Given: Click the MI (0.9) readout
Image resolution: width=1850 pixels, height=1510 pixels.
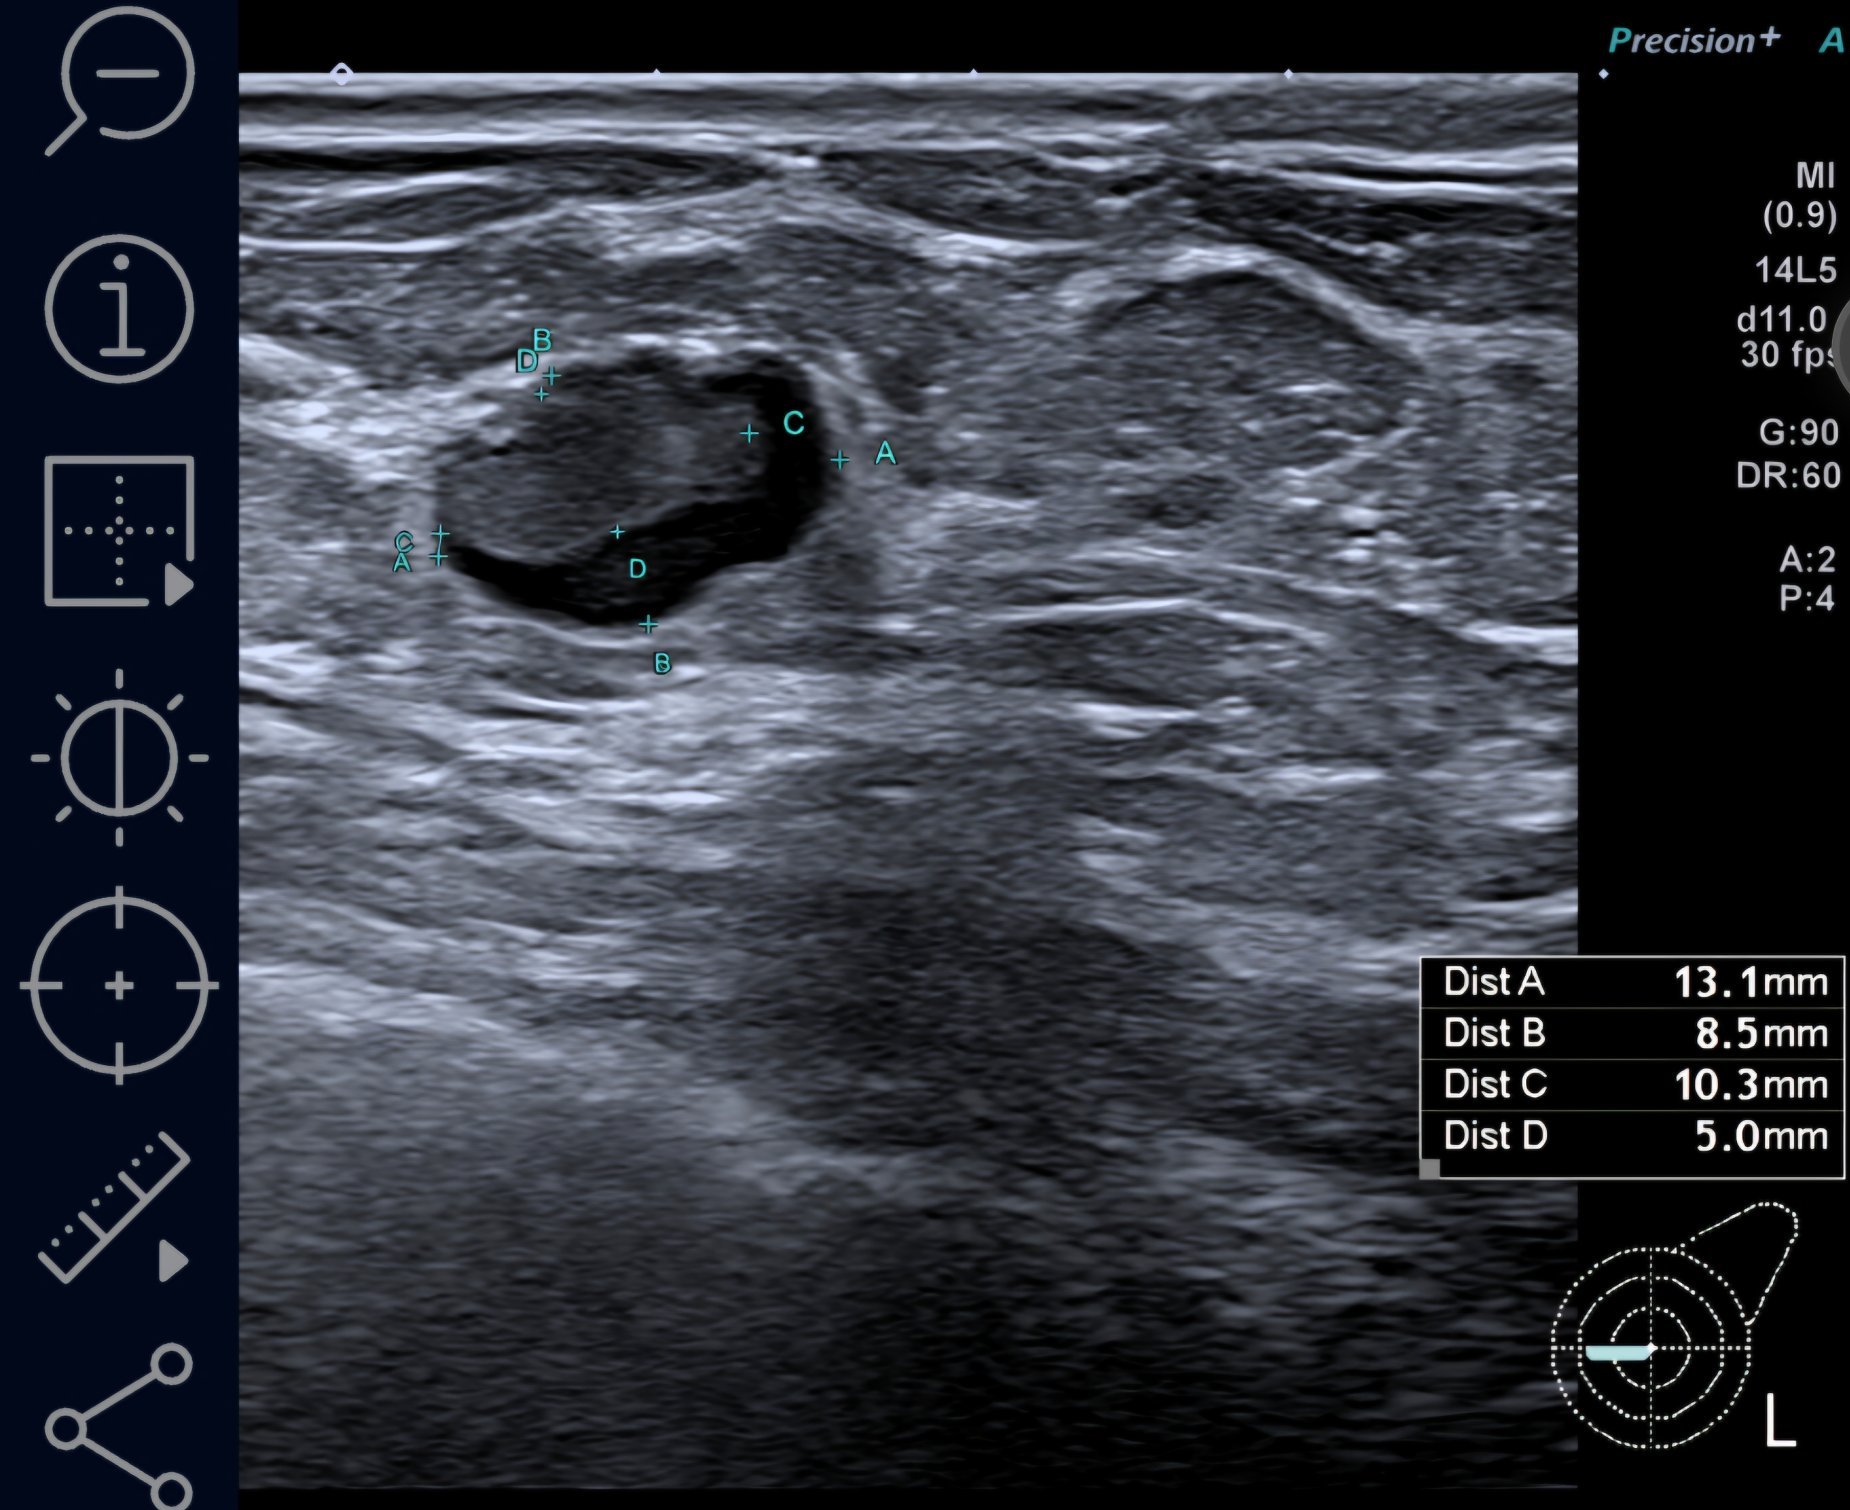Looking at the screenshot, I should click(x=1800, y=195).
